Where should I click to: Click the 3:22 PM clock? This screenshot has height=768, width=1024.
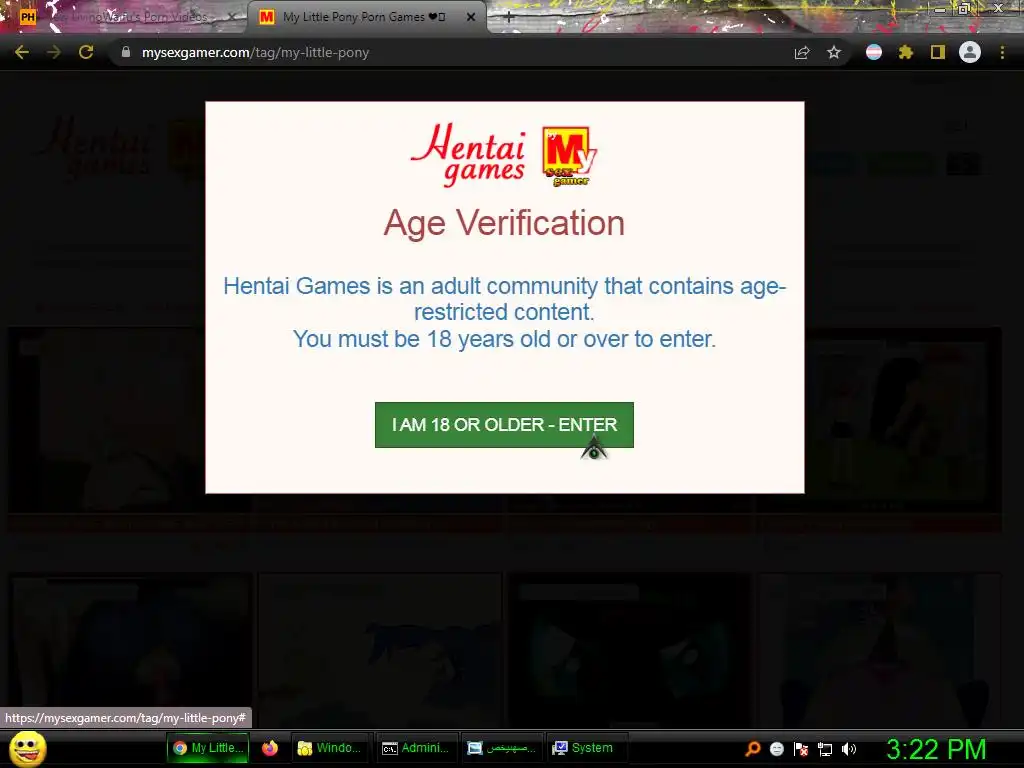[x=936, y=749]
